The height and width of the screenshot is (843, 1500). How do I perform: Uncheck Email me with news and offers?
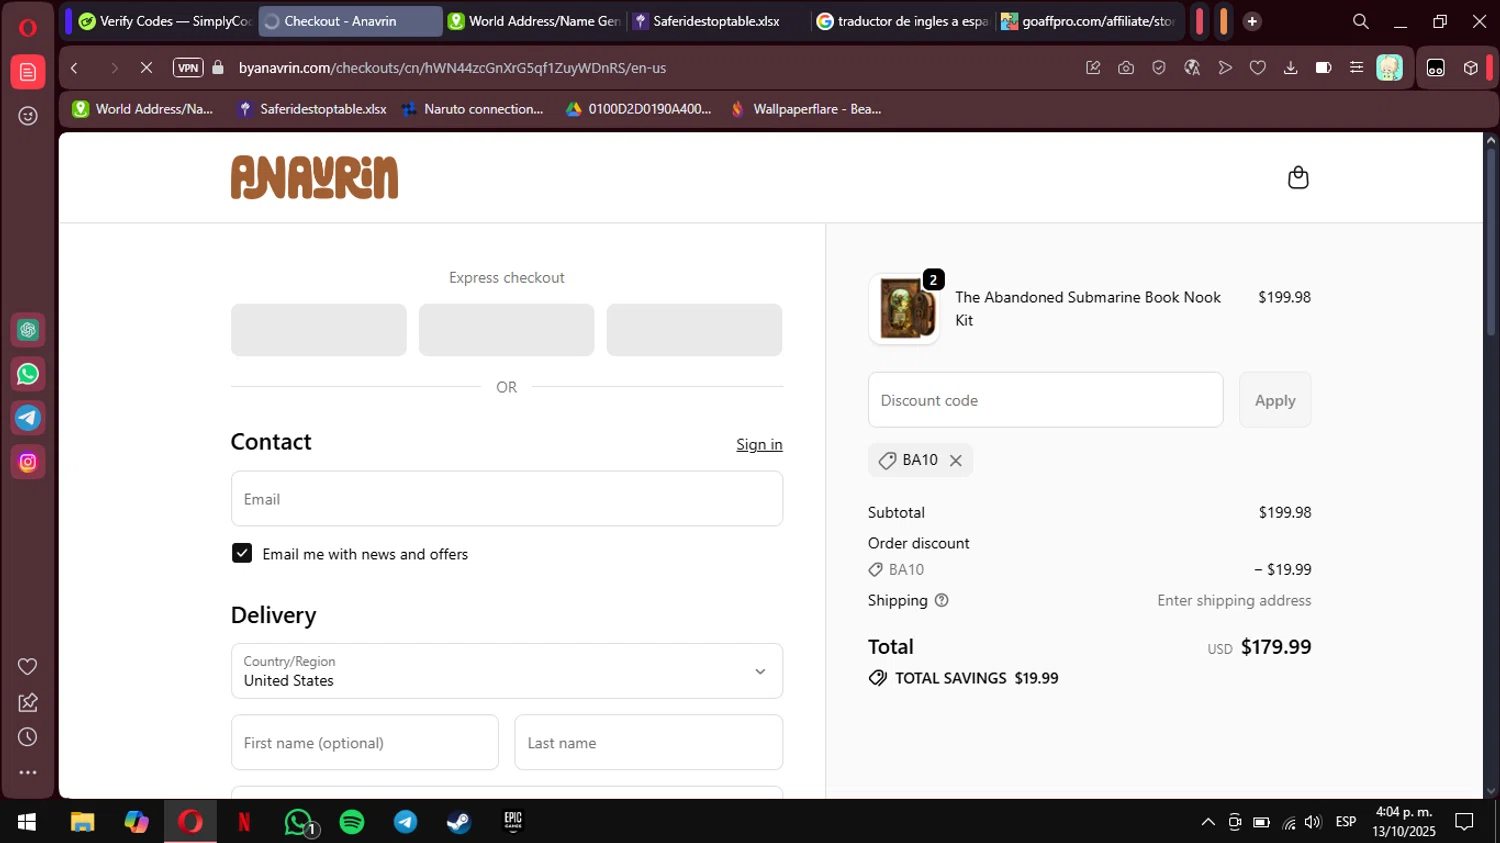tap(242, 553)
